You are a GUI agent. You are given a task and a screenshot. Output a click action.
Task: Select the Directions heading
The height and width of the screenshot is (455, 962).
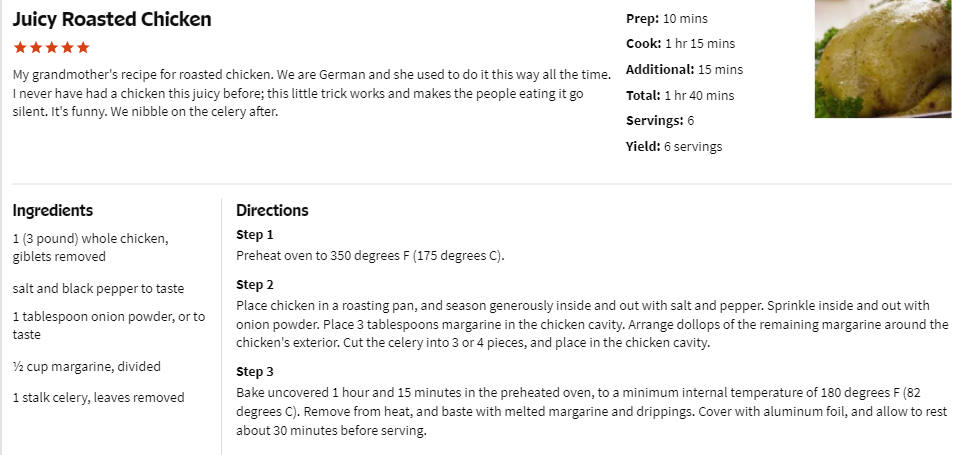click(x=272, y=210)
